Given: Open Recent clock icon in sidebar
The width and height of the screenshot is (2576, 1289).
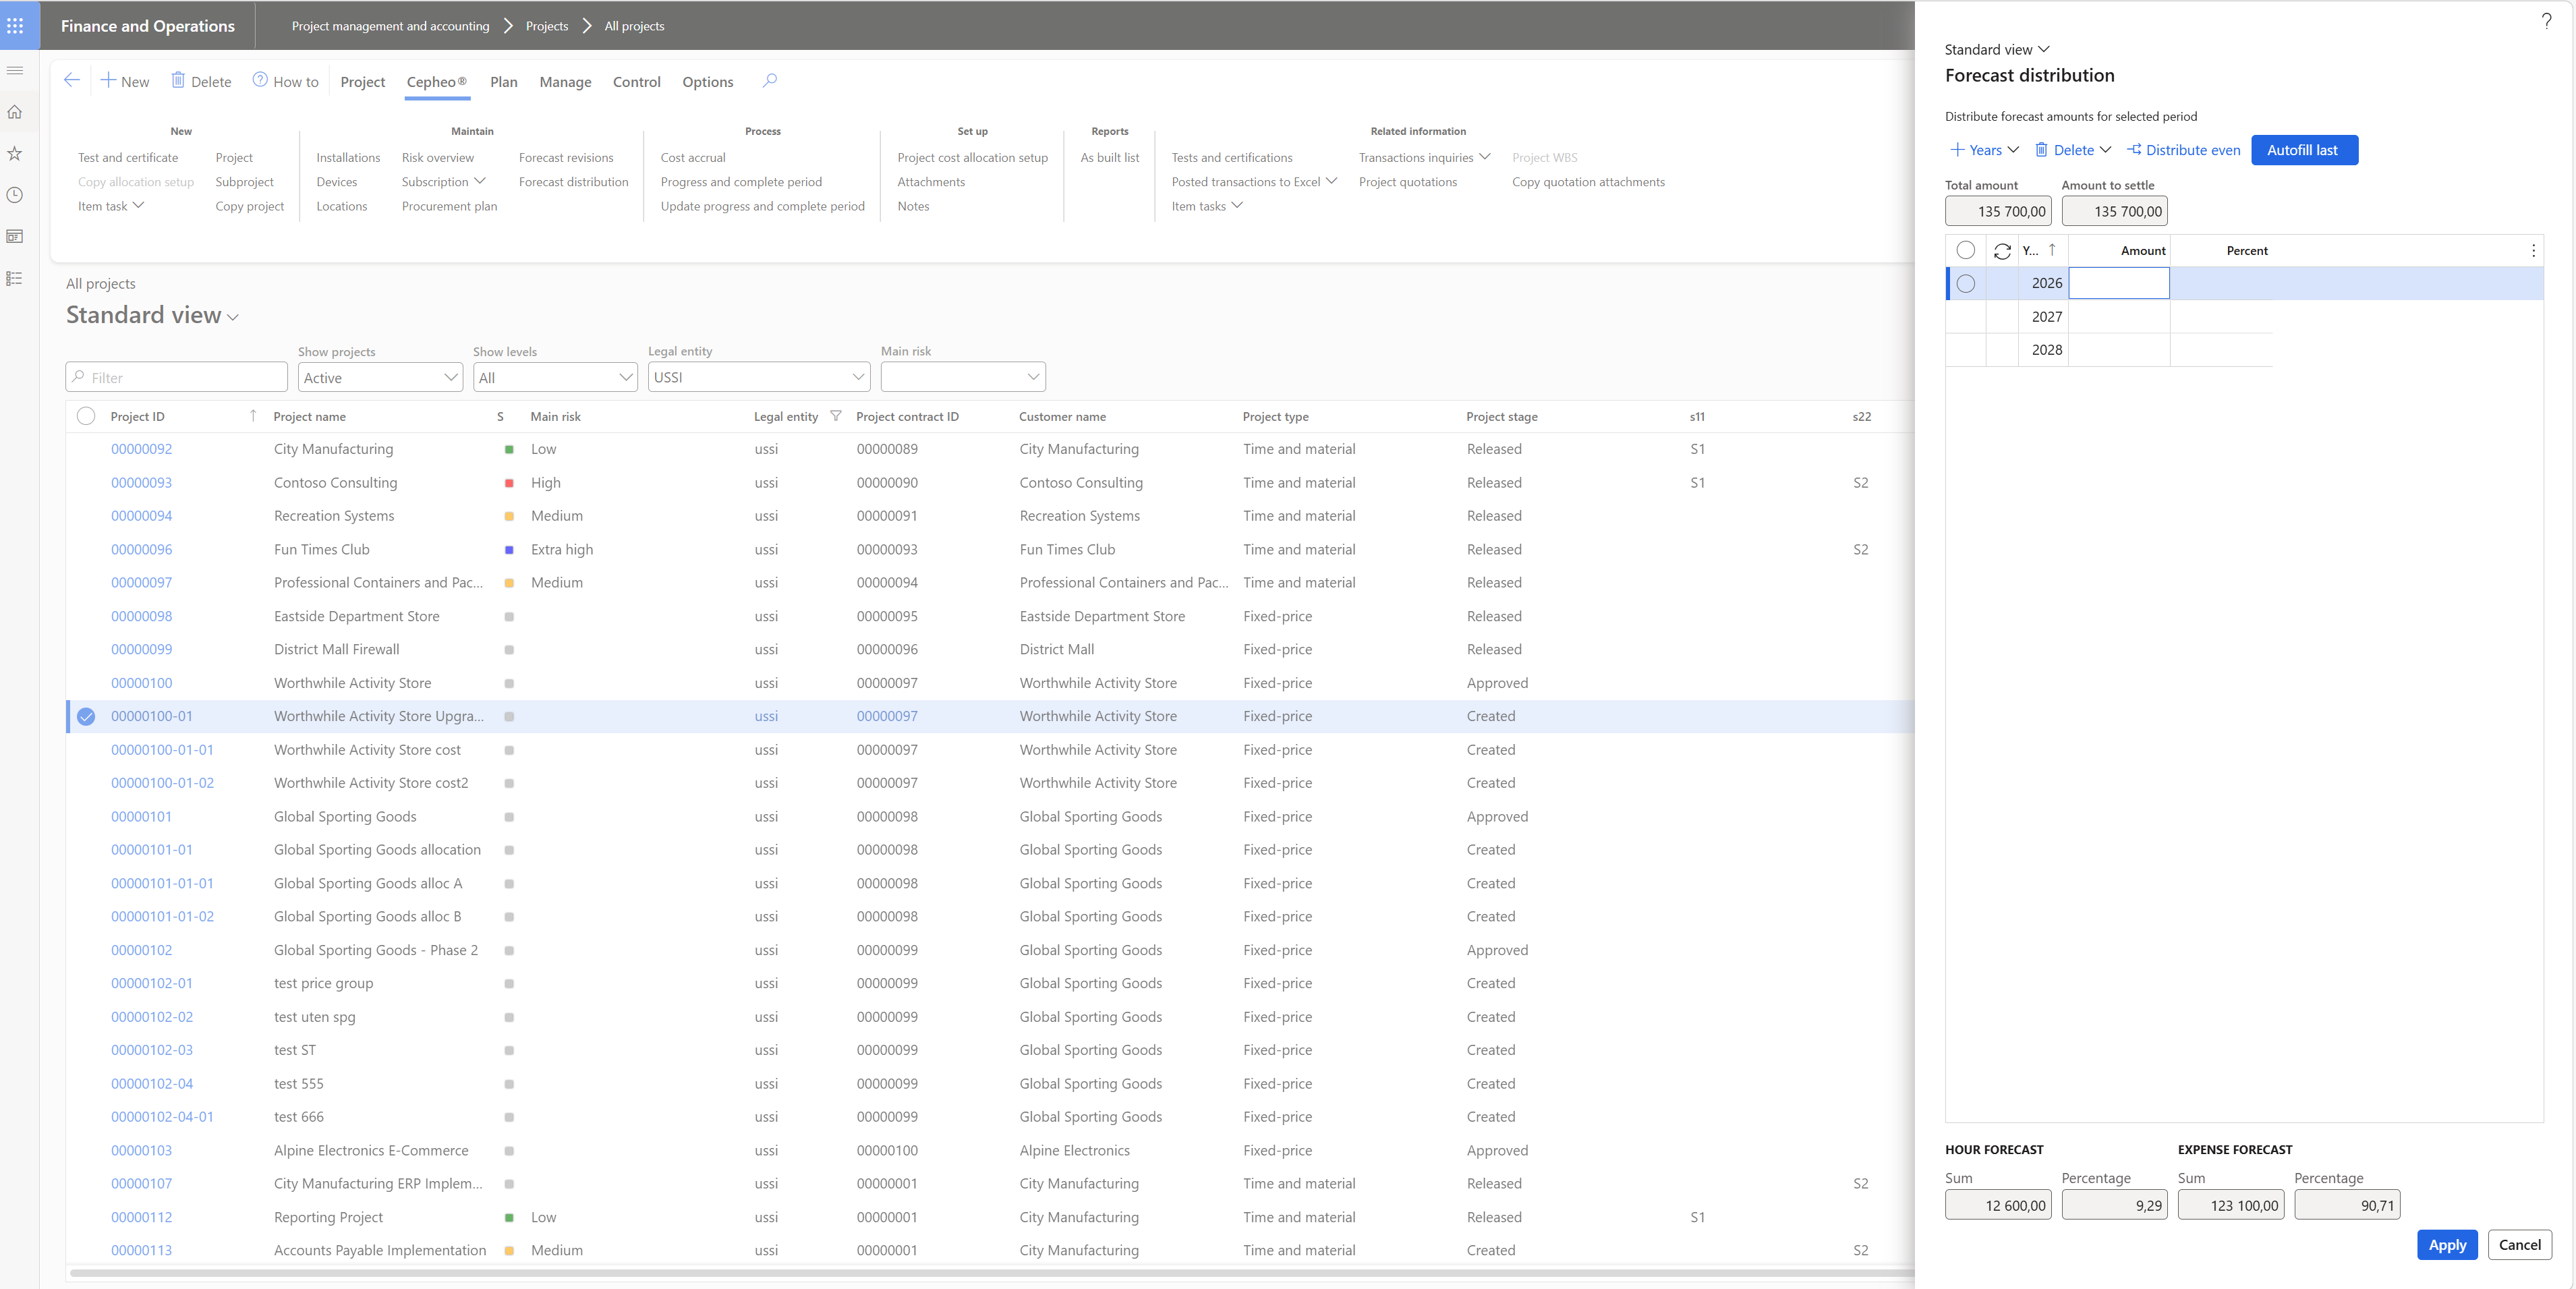Looking at the screenshot, I should pos(15,195).
